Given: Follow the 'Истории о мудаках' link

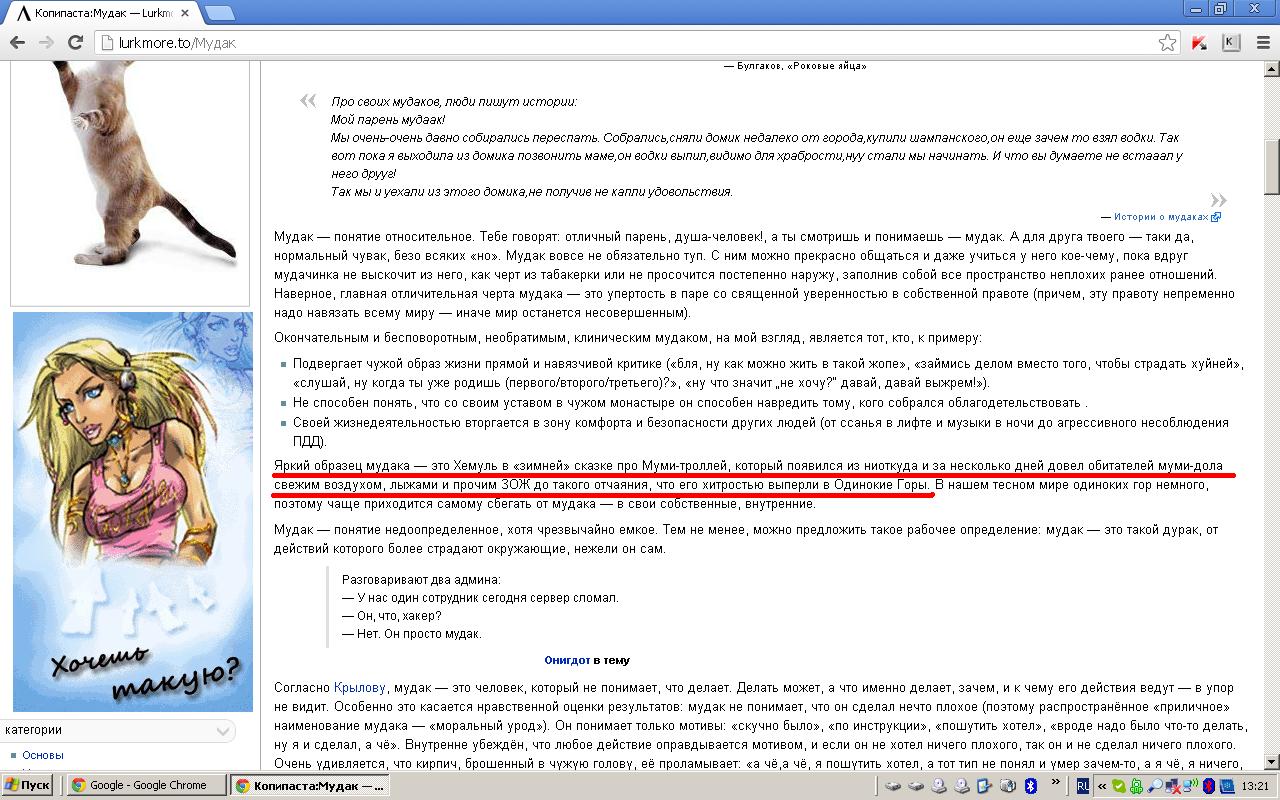Looking at the screenshot, I should pos(1161,216).
